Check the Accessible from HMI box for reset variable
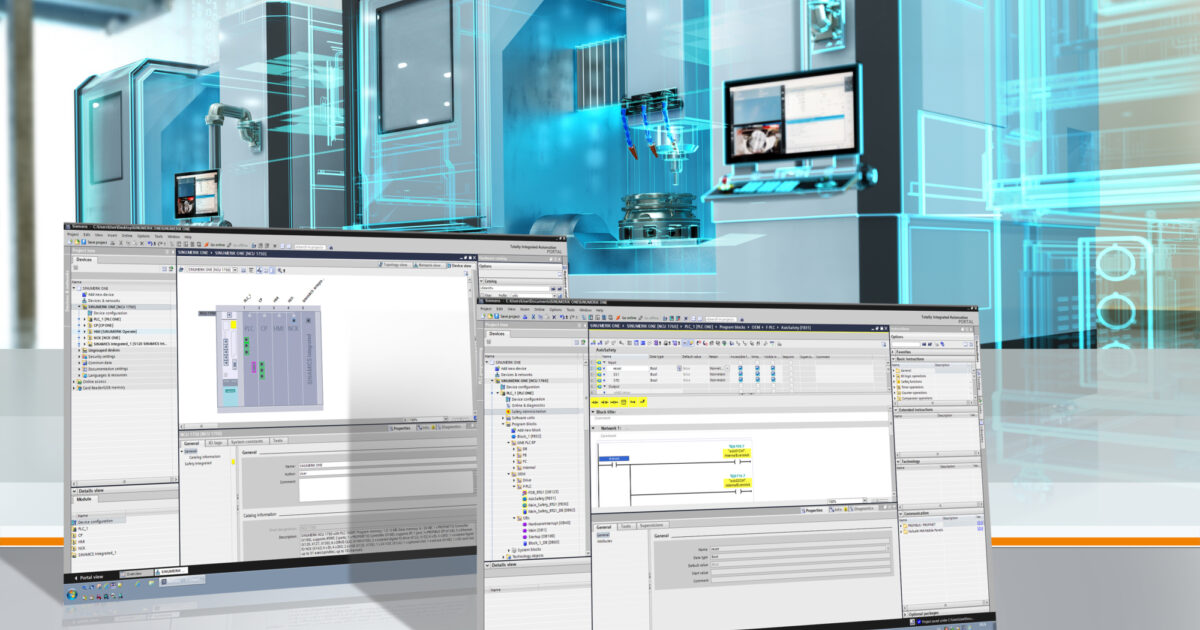 coord(740,368)
